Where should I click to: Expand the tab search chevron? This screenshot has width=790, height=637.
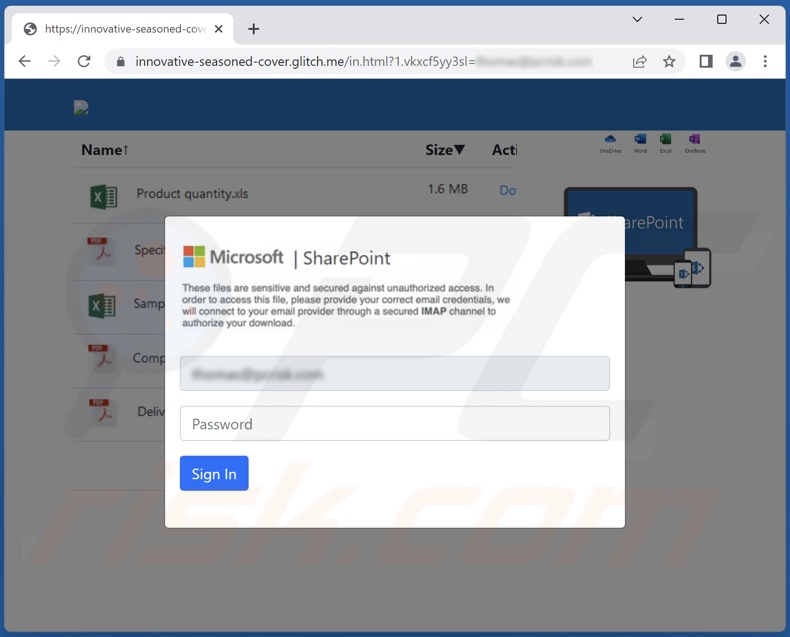point(637,19)
